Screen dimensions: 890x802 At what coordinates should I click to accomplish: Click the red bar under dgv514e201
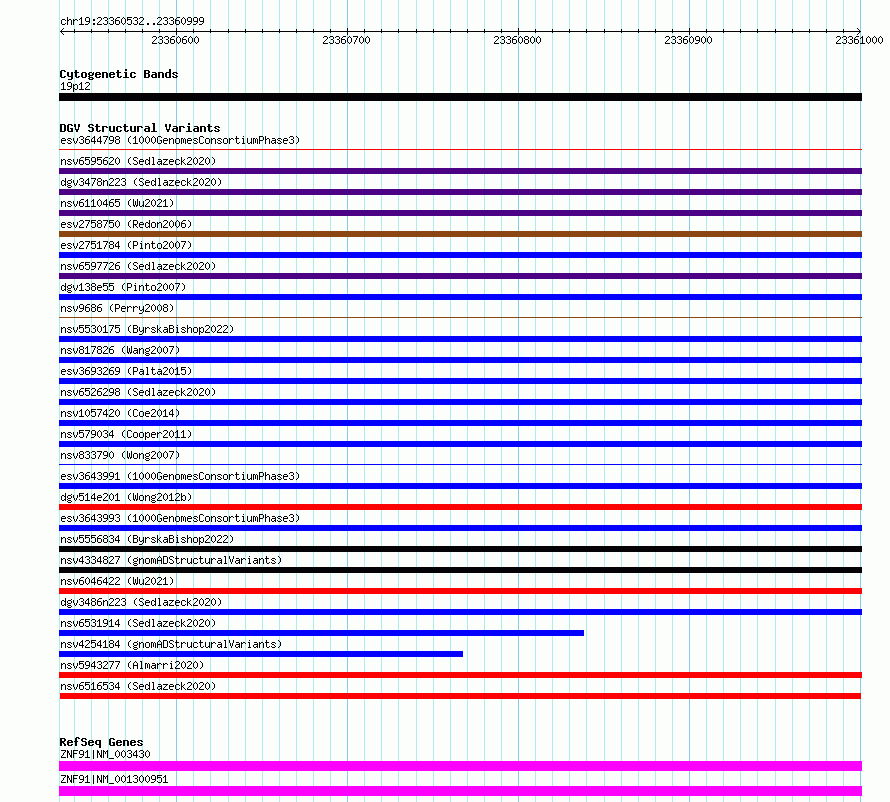460,507
